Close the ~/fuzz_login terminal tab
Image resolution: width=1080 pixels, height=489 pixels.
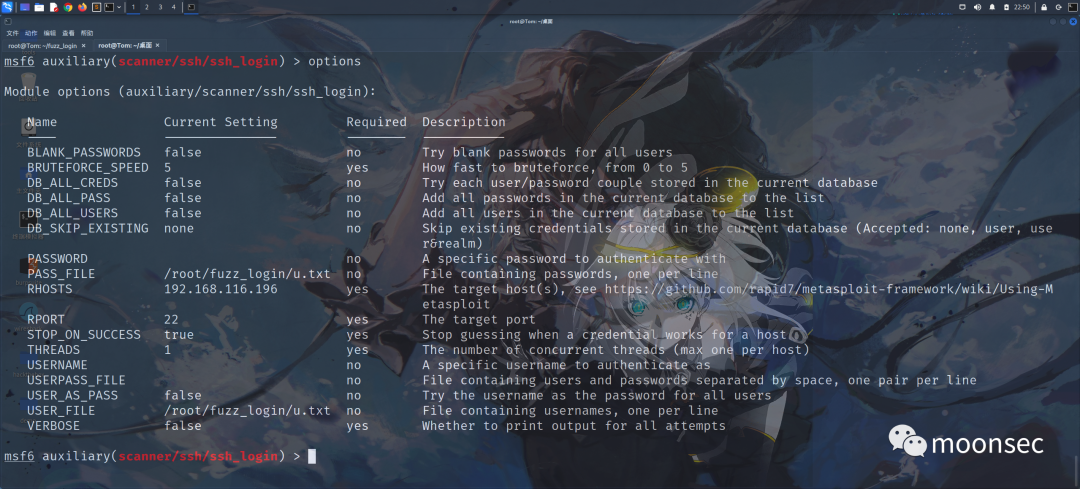pos(83,45)
